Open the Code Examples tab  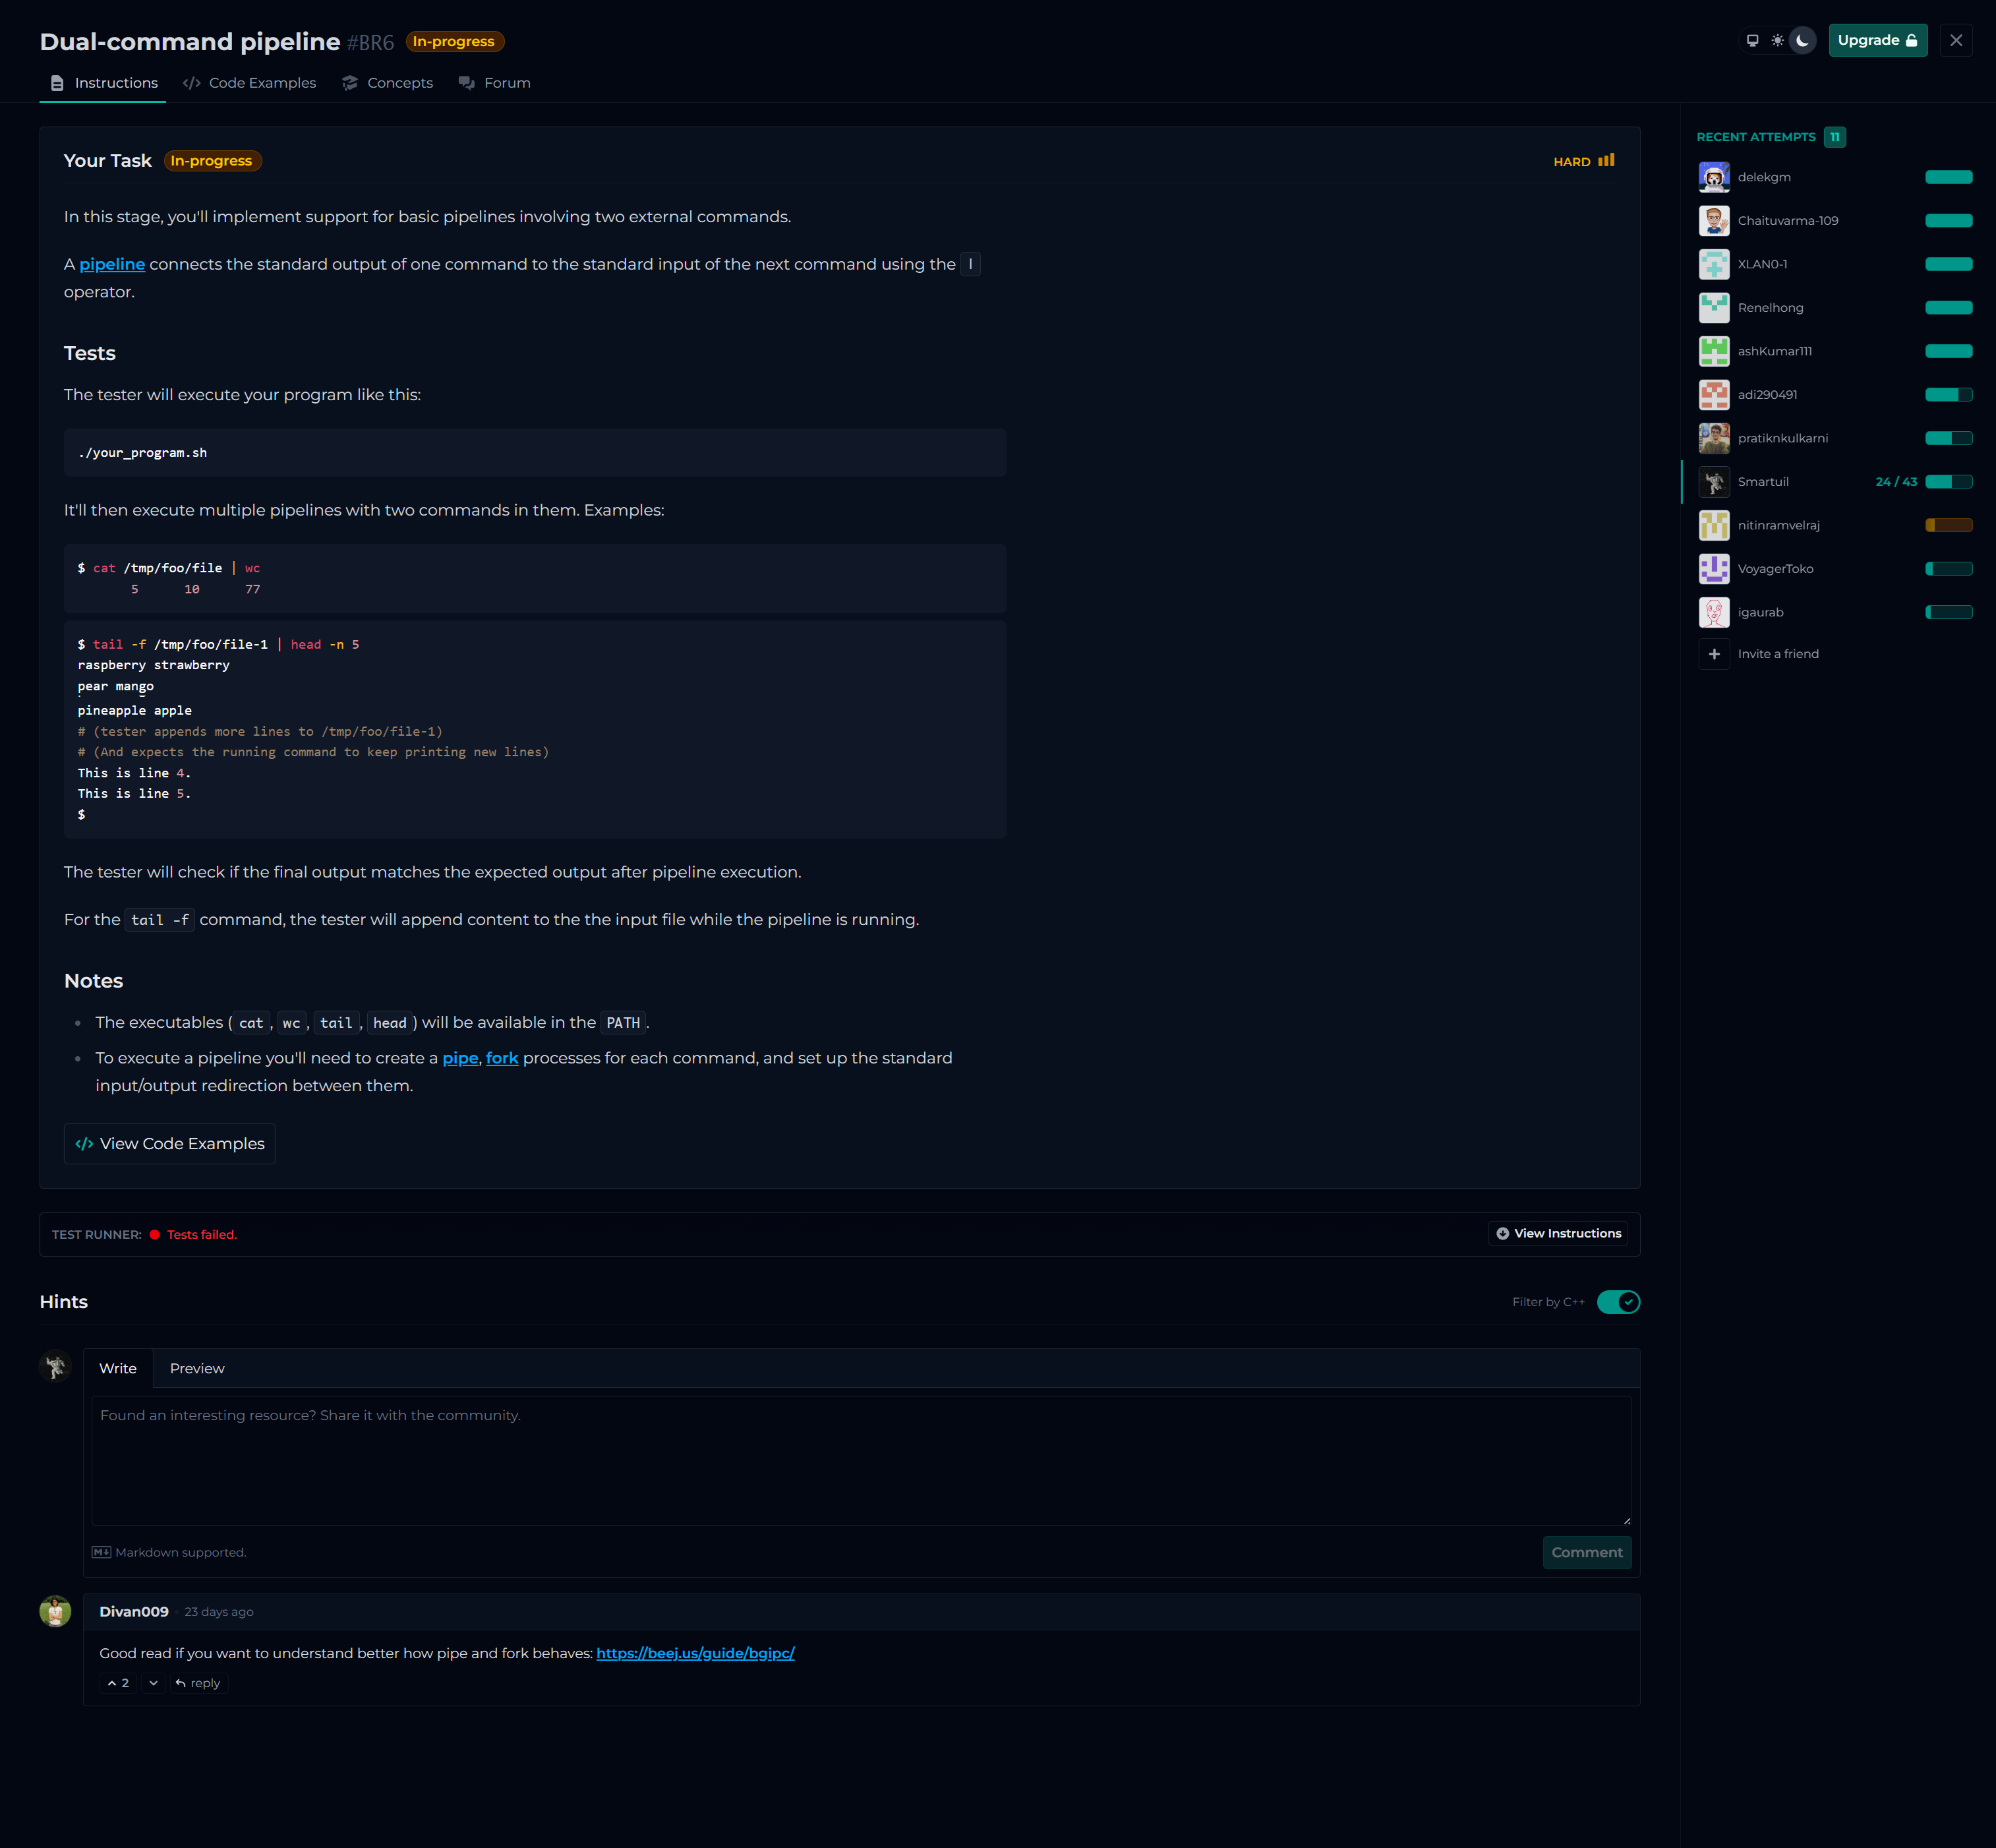coord(250,83)
